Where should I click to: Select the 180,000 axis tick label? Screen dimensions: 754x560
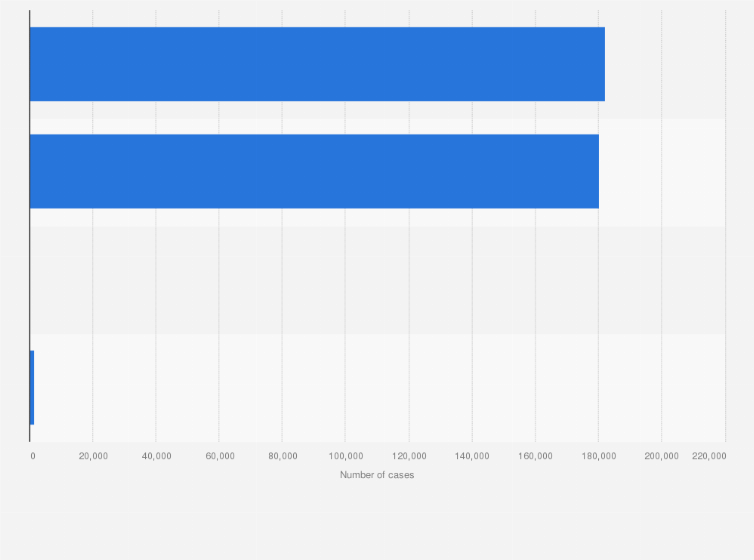(x=599, y=456)
